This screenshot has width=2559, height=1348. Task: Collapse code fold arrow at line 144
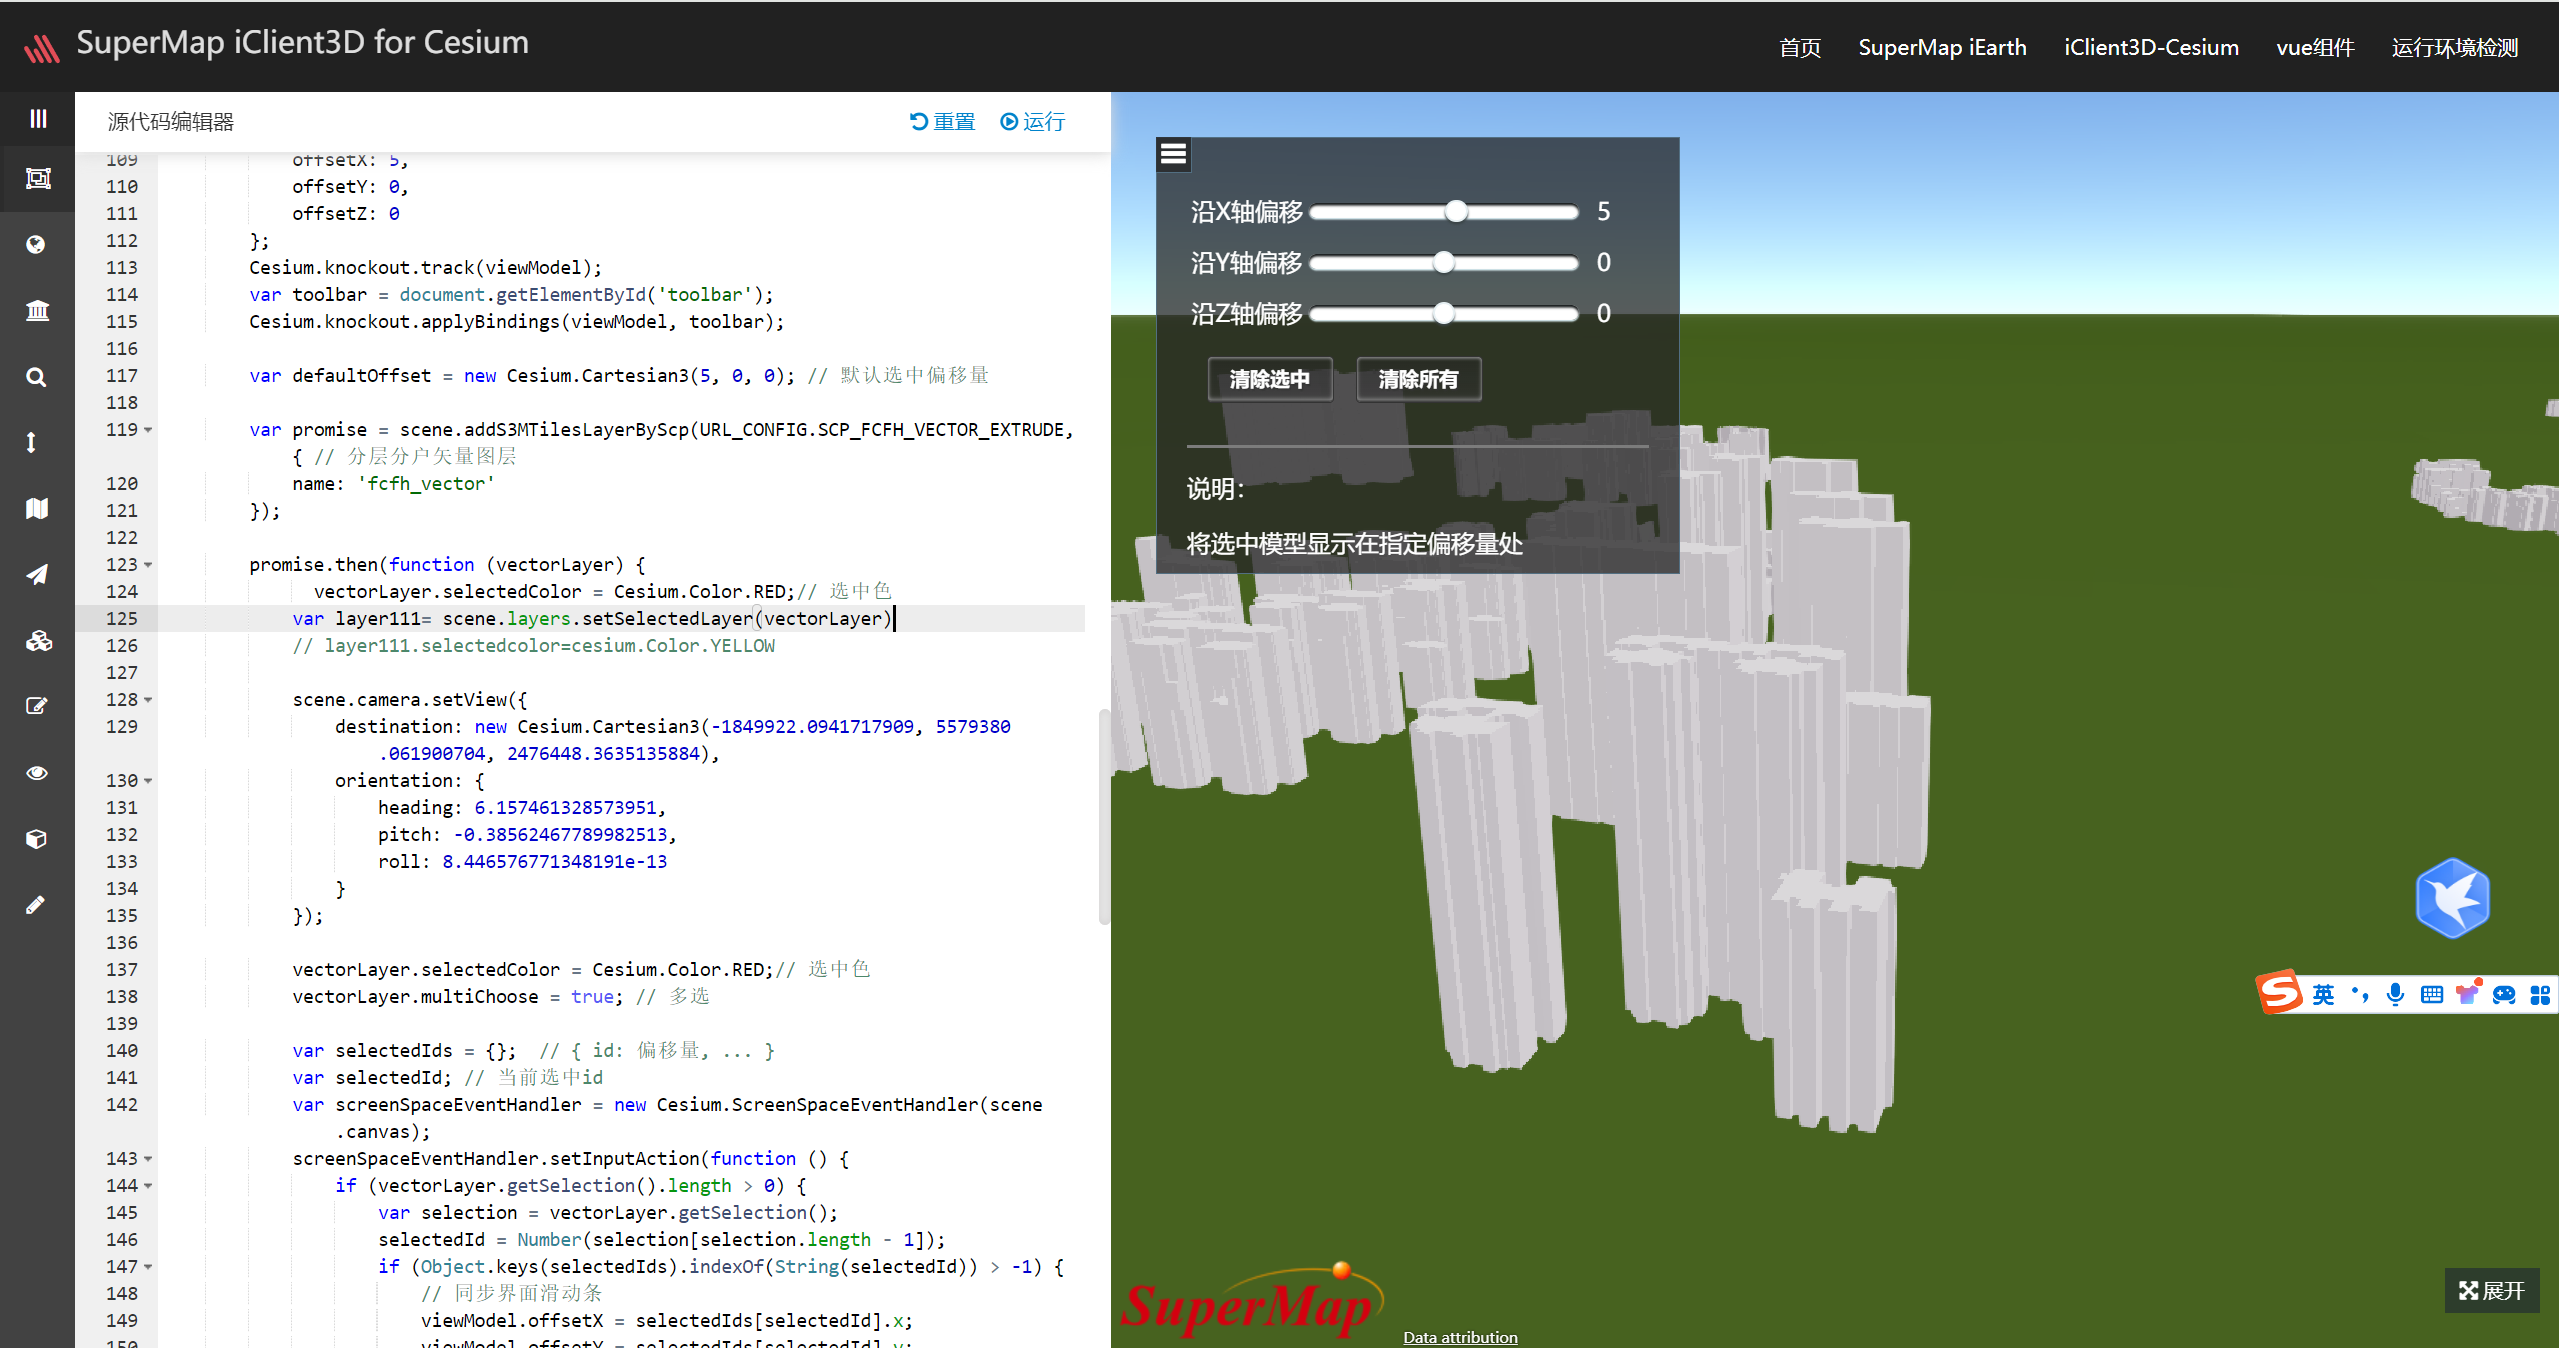148,1186
